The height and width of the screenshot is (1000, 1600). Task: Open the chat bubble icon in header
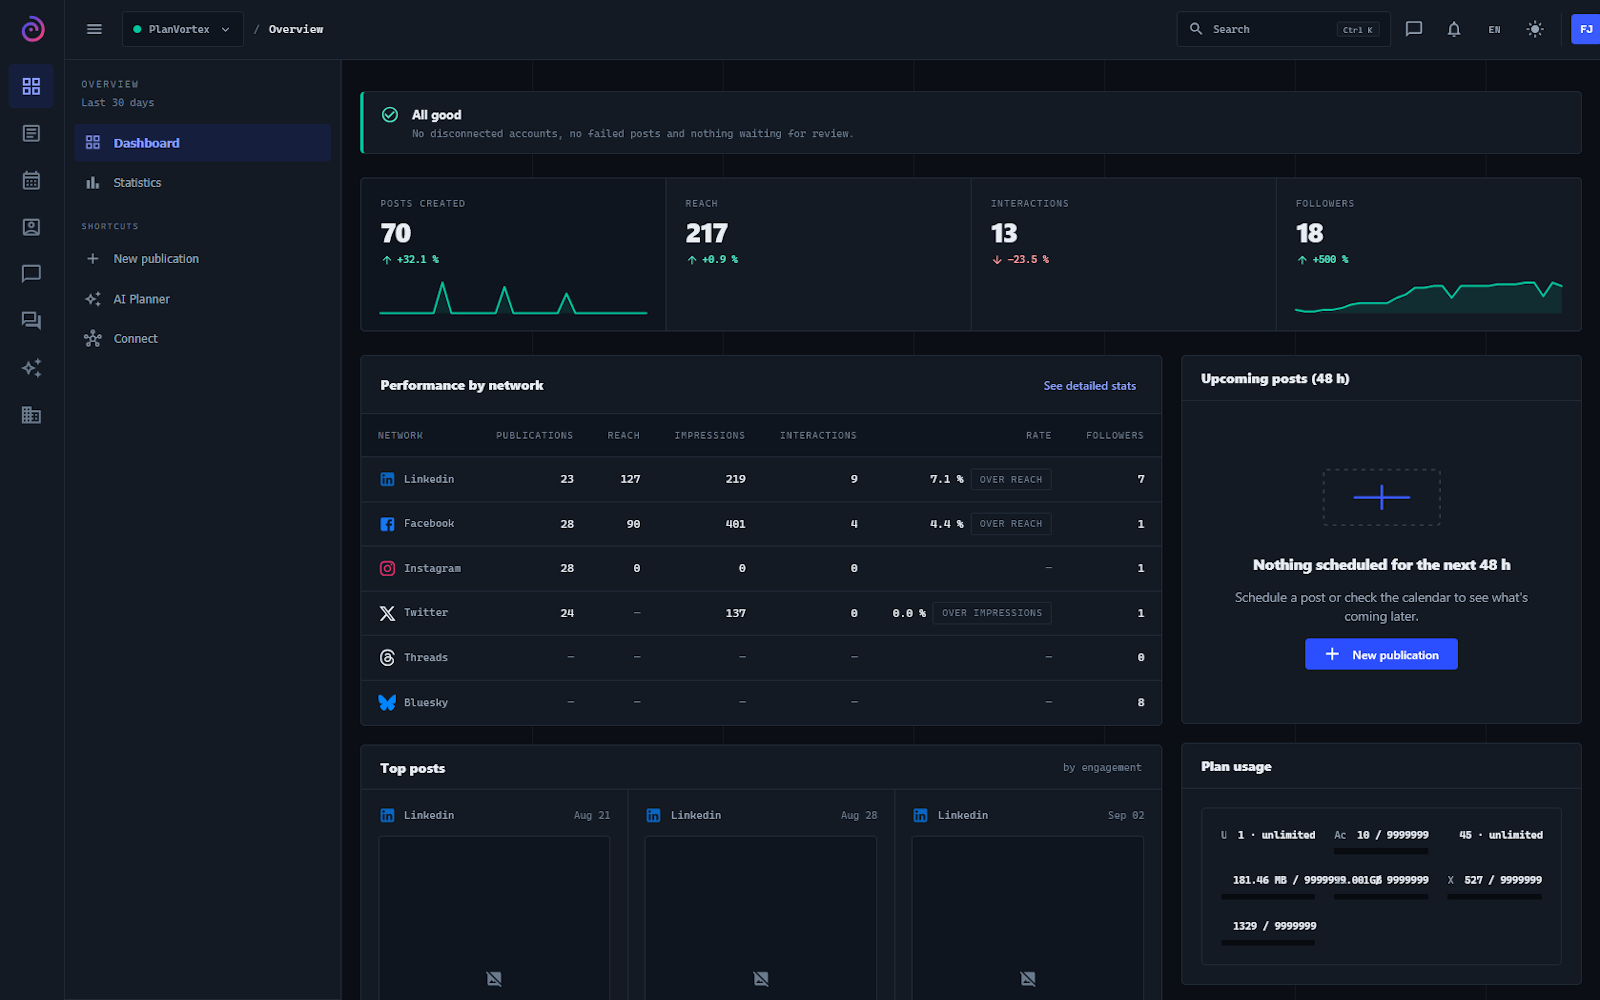point(1414,29)
